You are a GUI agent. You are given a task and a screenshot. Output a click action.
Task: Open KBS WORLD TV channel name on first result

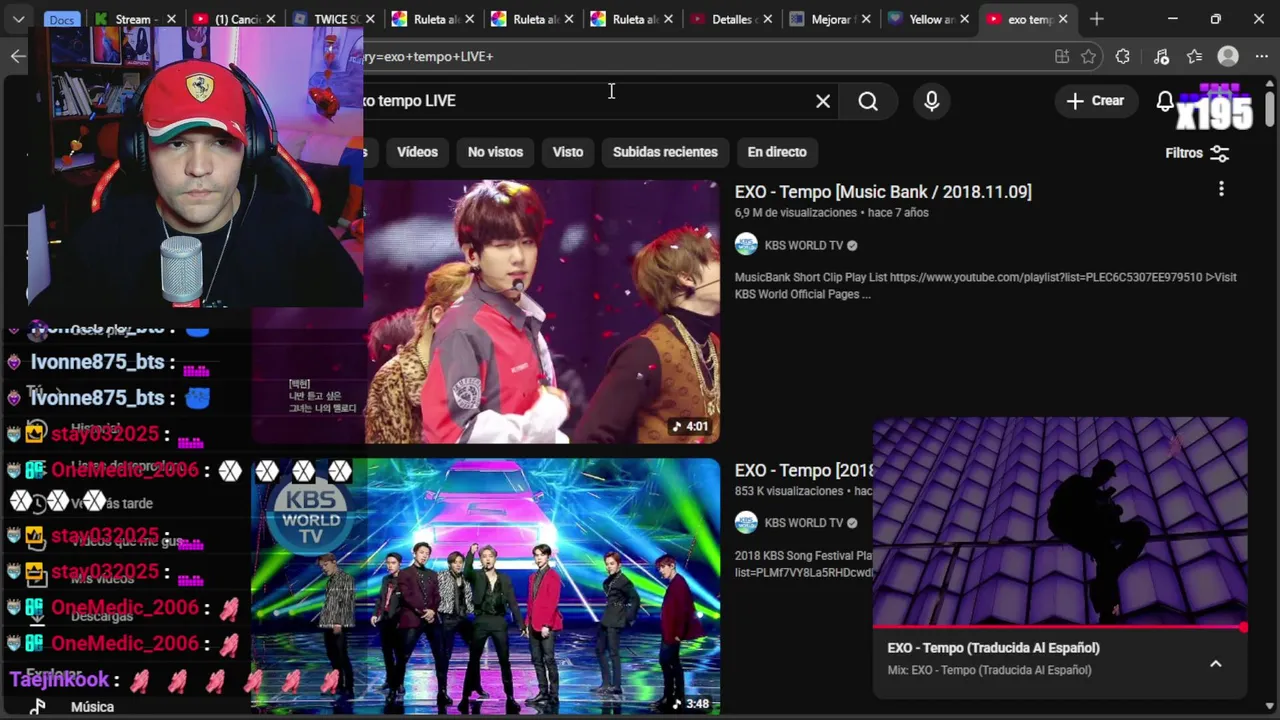point(804,245)
